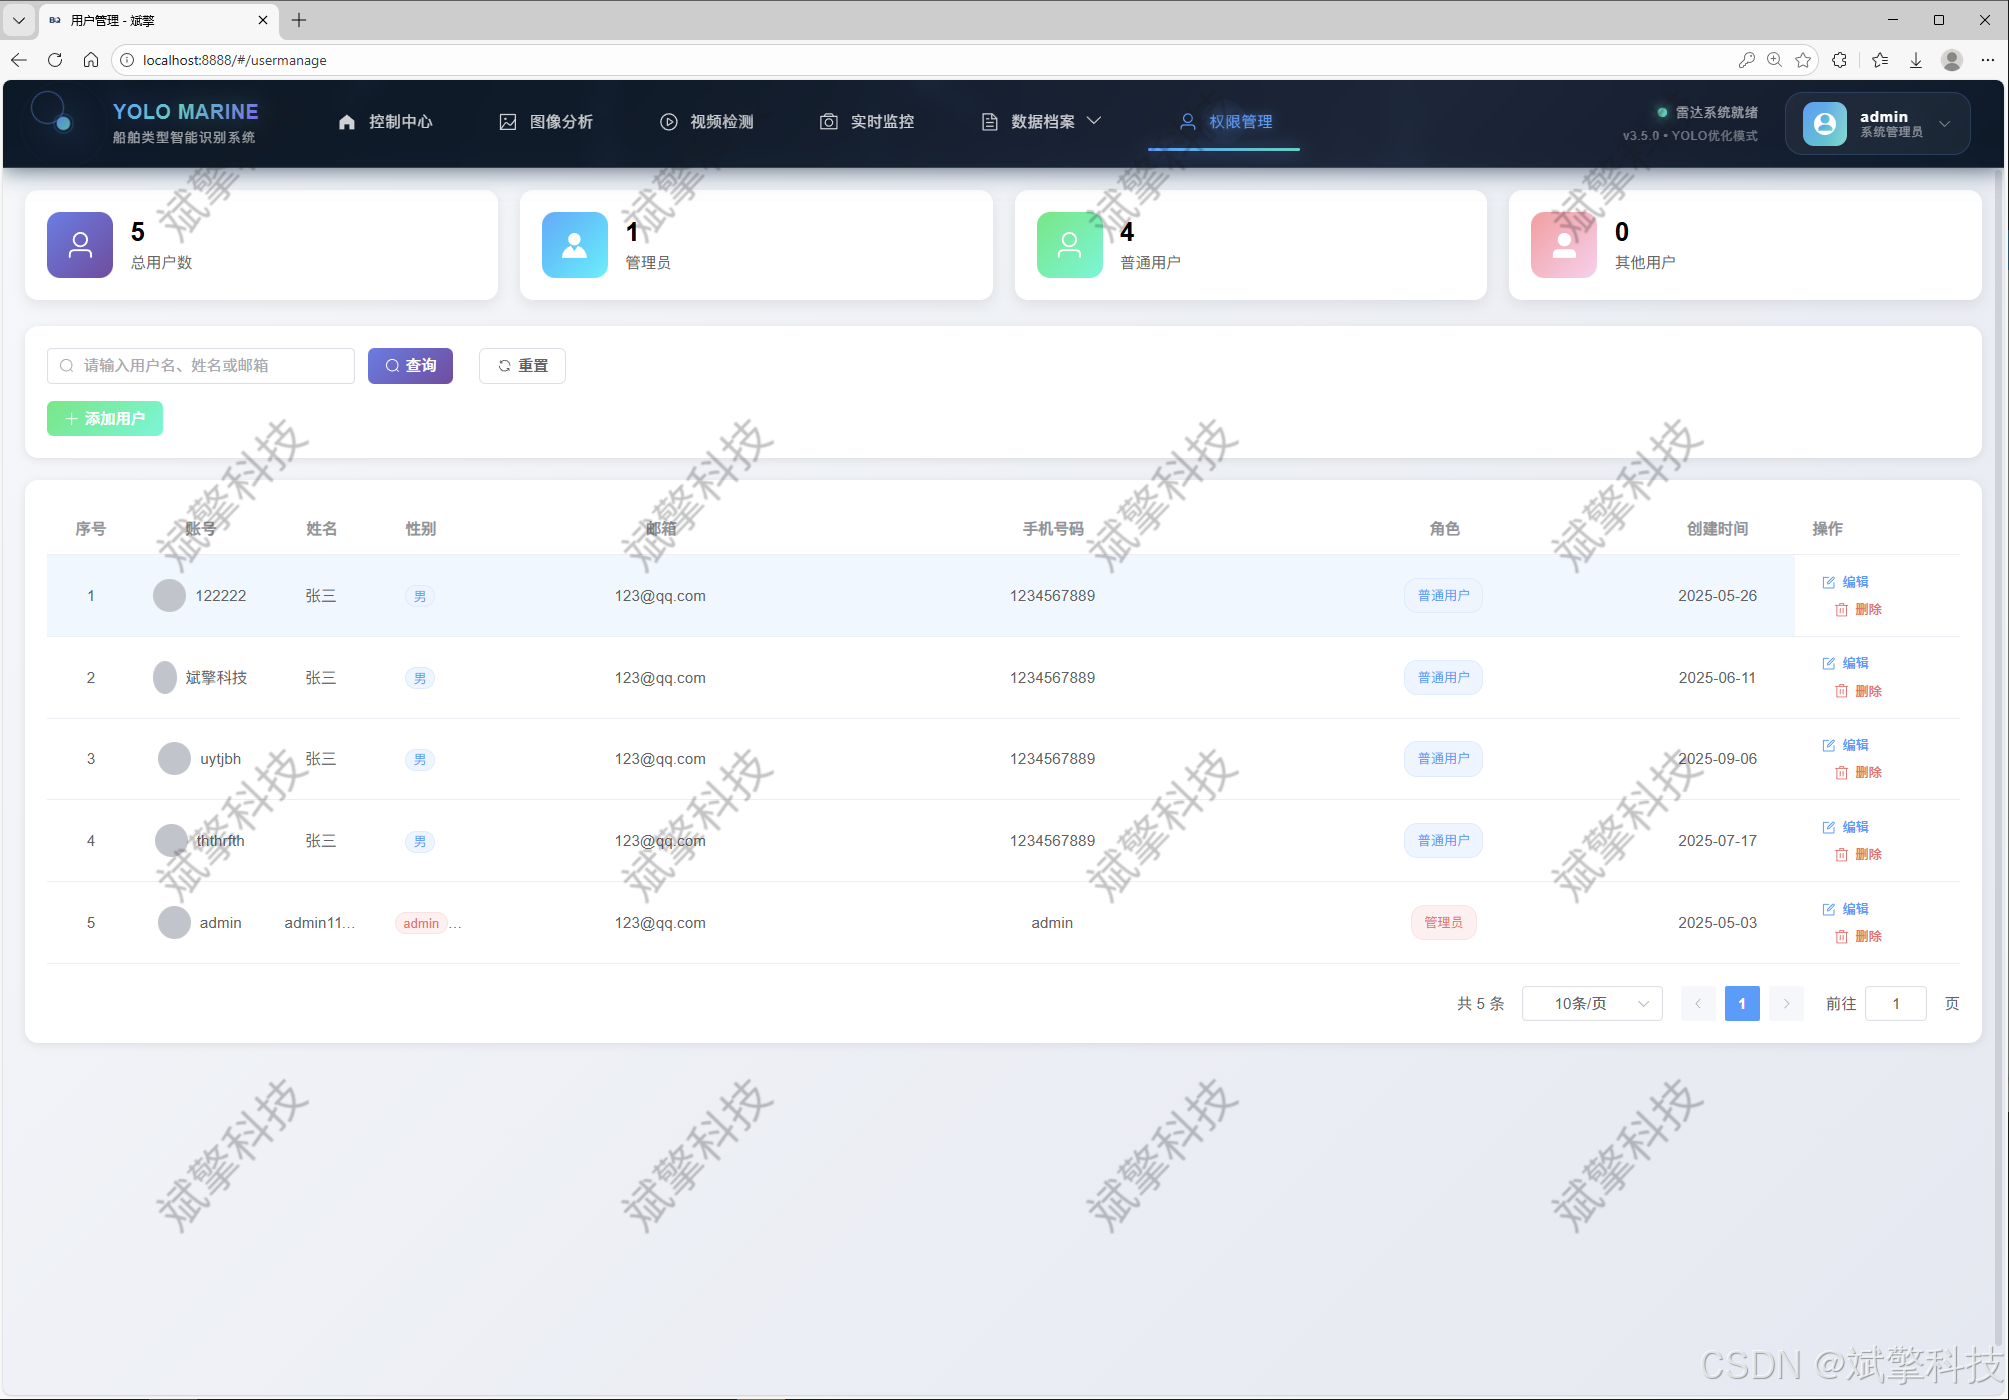The image size is (2009, 1400).
Task: Click the purple total users icon
Action: pos(80,245)
